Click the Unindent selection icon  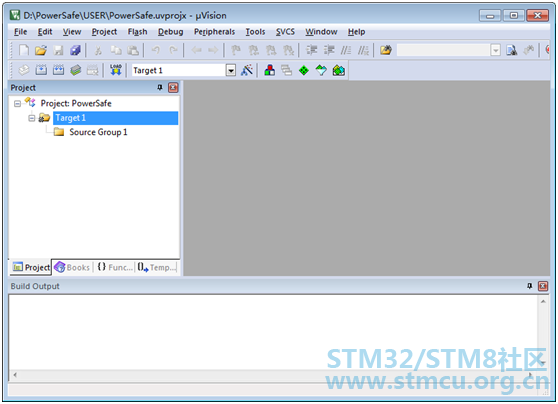329,50
